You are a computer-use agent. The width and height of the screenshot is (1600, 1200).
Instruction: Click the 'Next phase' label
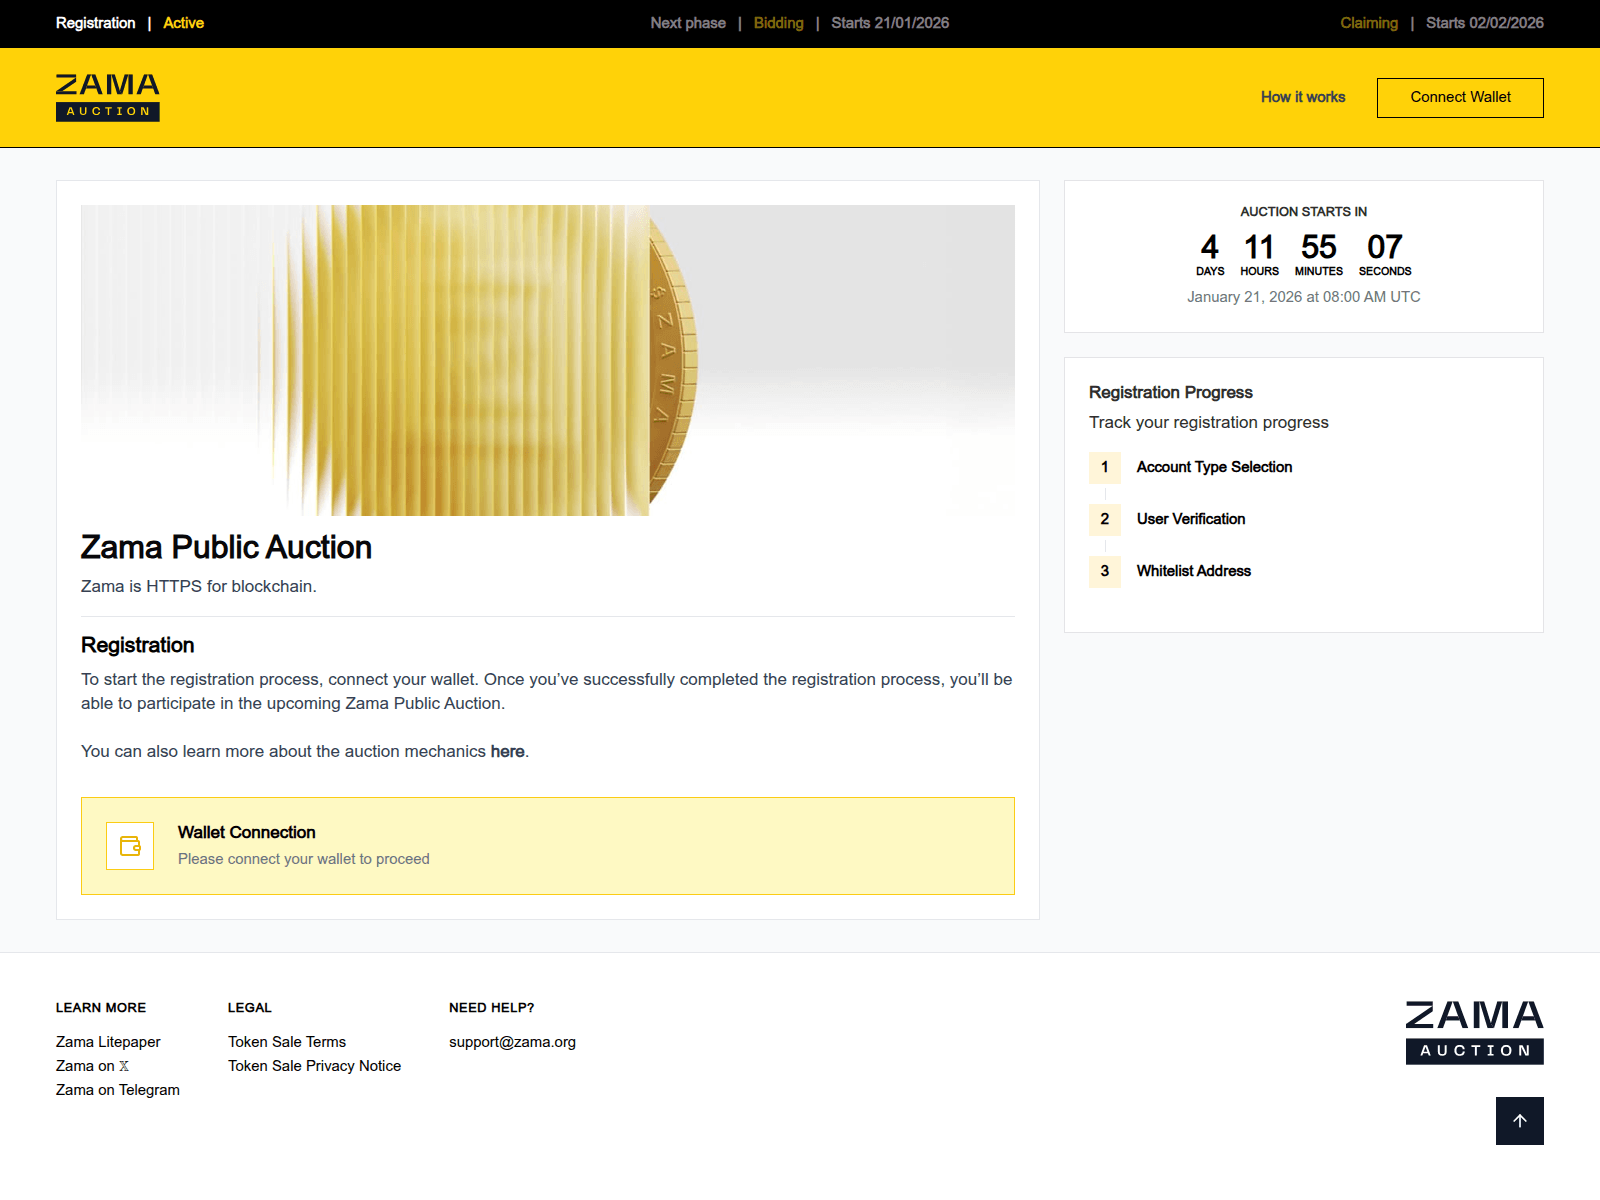tap(688, 23)
